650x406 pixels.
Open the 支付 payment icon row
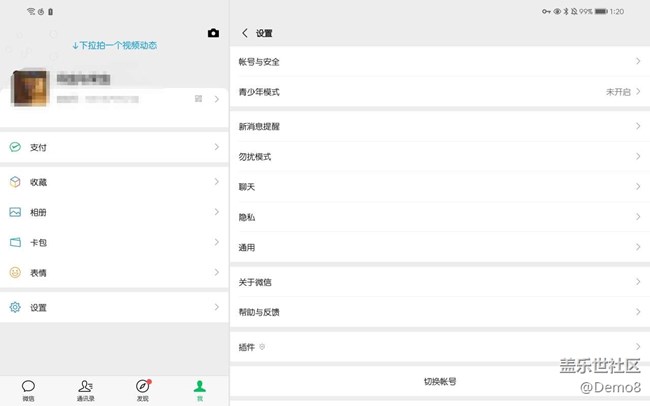pos(15,147)
